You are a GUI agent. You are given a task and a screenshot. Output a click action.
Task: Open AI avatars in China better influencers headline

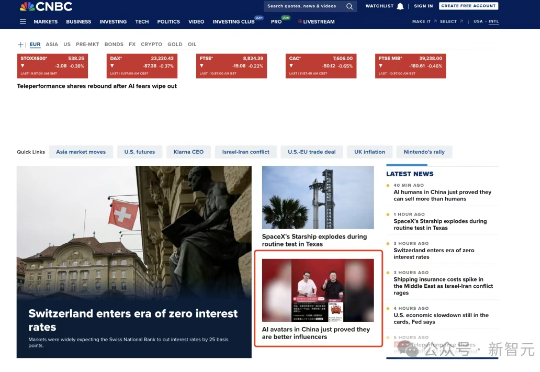tap(316, 333)
